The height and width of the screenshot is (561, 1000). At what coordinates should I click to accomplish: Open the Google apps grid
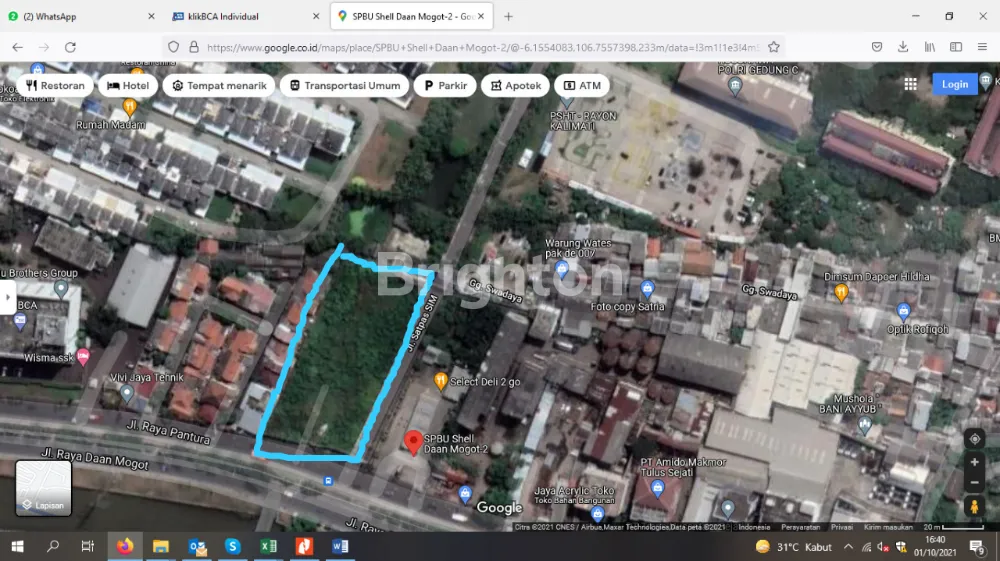[910, 85]
